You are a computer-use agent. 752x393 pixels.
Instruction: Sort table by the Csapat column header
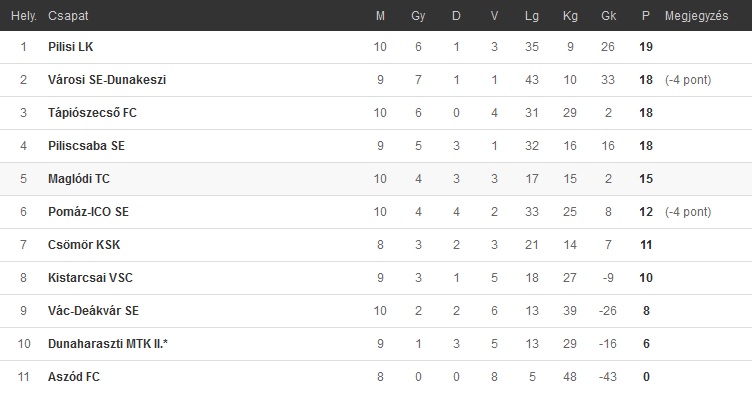tap(68, 16)
